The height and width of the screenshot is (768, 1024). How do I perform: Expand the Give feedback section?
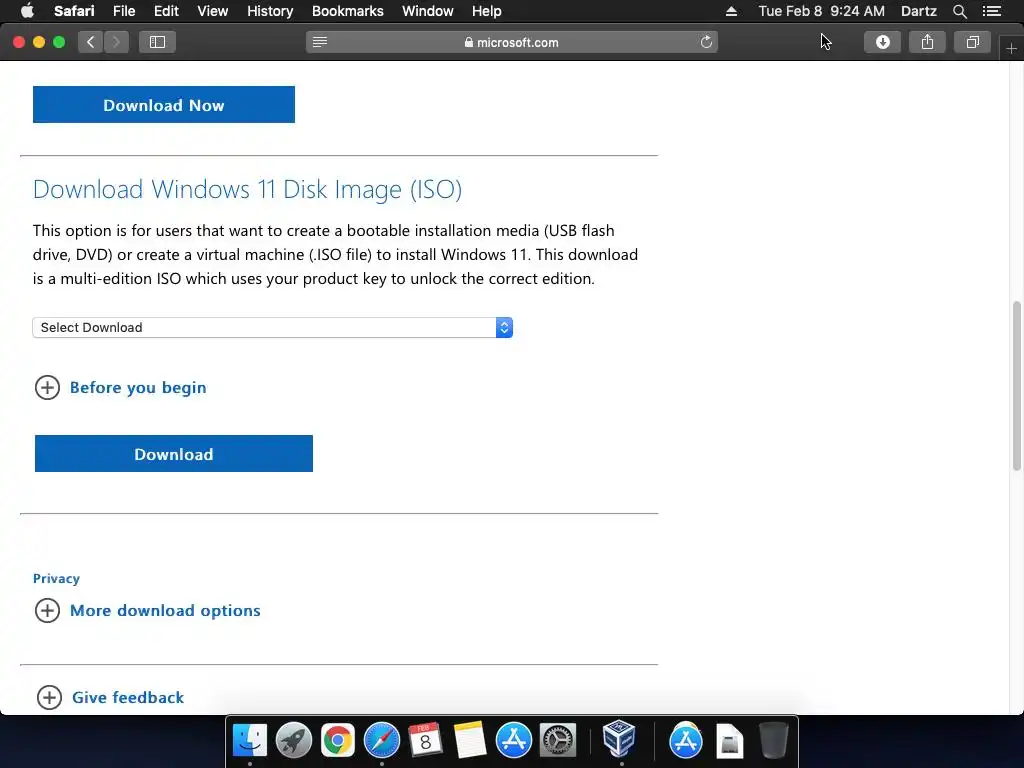tap(110, 697)
